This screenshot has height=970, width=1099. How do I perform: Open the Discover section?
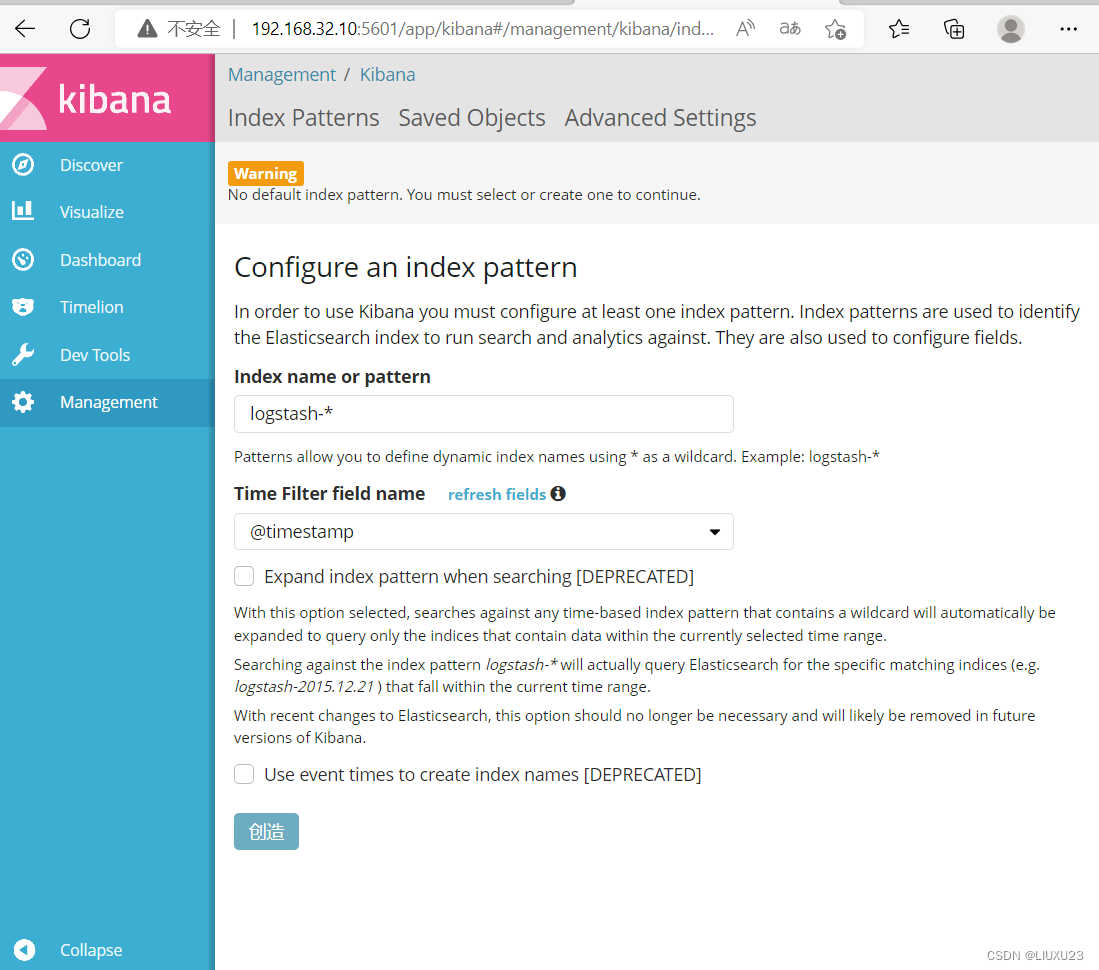coord(91,165)
